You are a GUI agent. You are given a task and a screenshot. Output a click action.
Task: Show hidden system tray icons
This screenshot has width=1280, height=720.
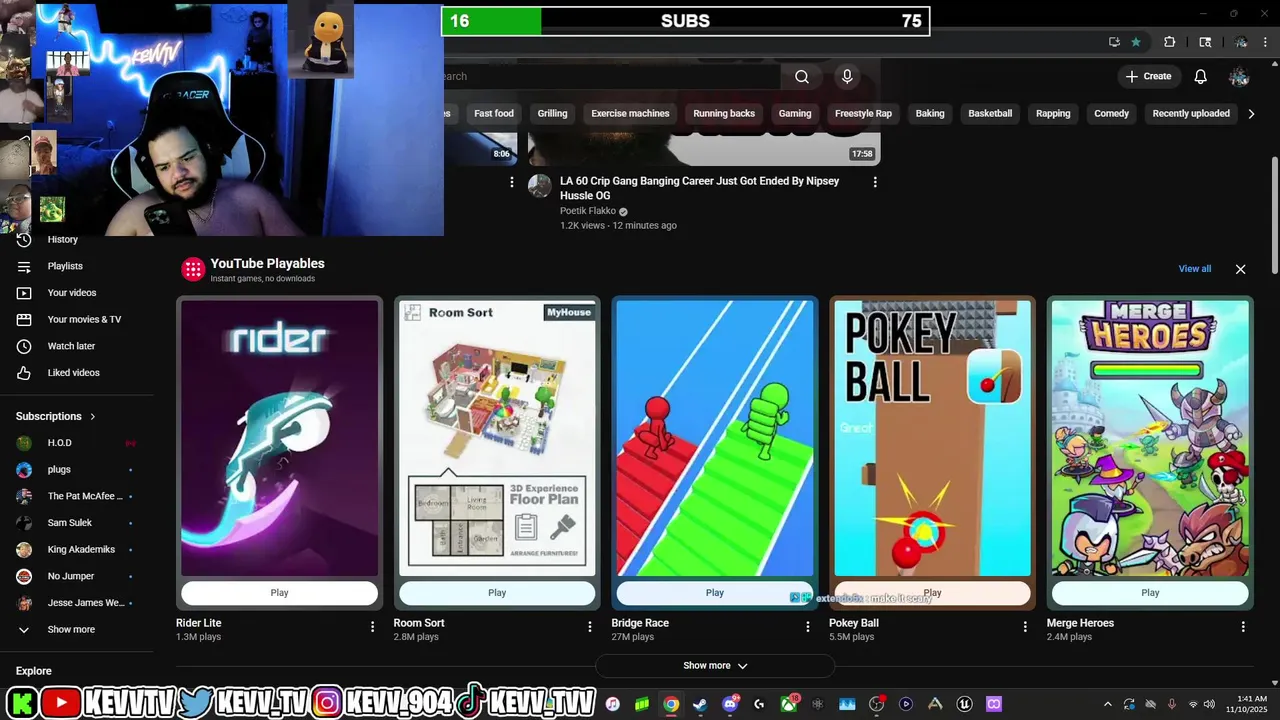pyautogui.click(x=1107, y=704)
